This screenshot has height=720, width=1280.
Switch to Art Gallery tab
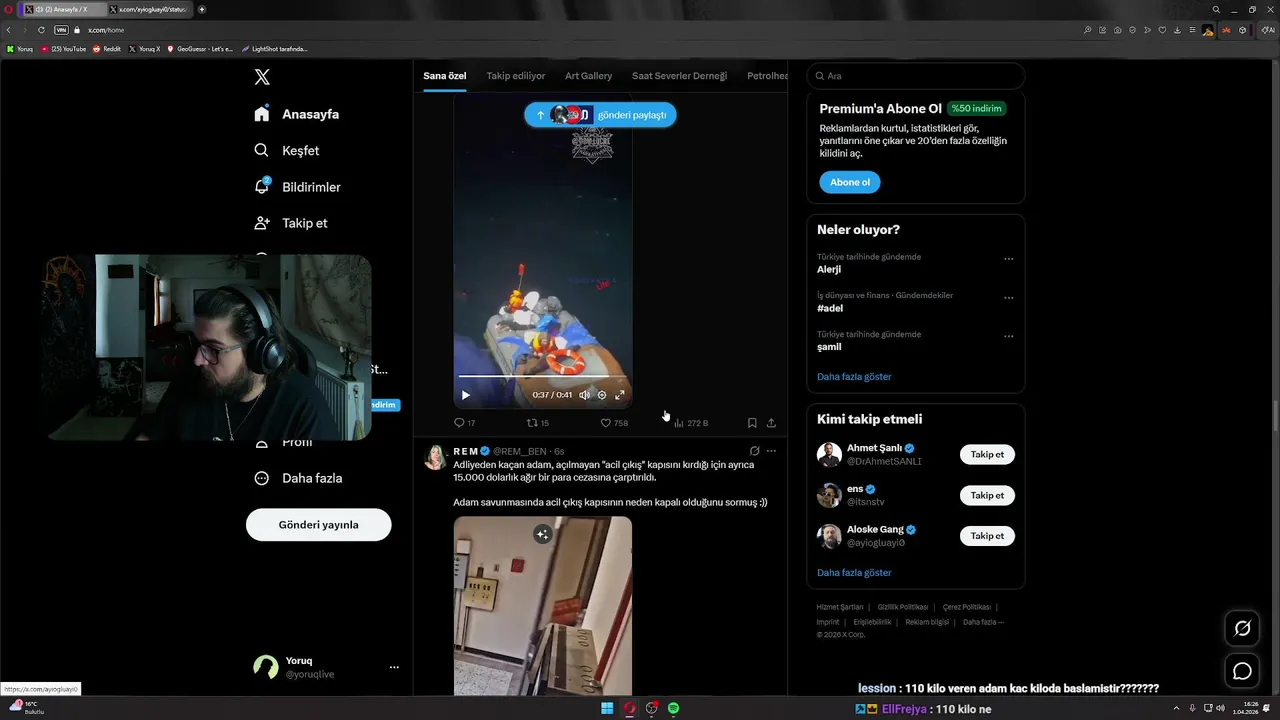(588, 76)
